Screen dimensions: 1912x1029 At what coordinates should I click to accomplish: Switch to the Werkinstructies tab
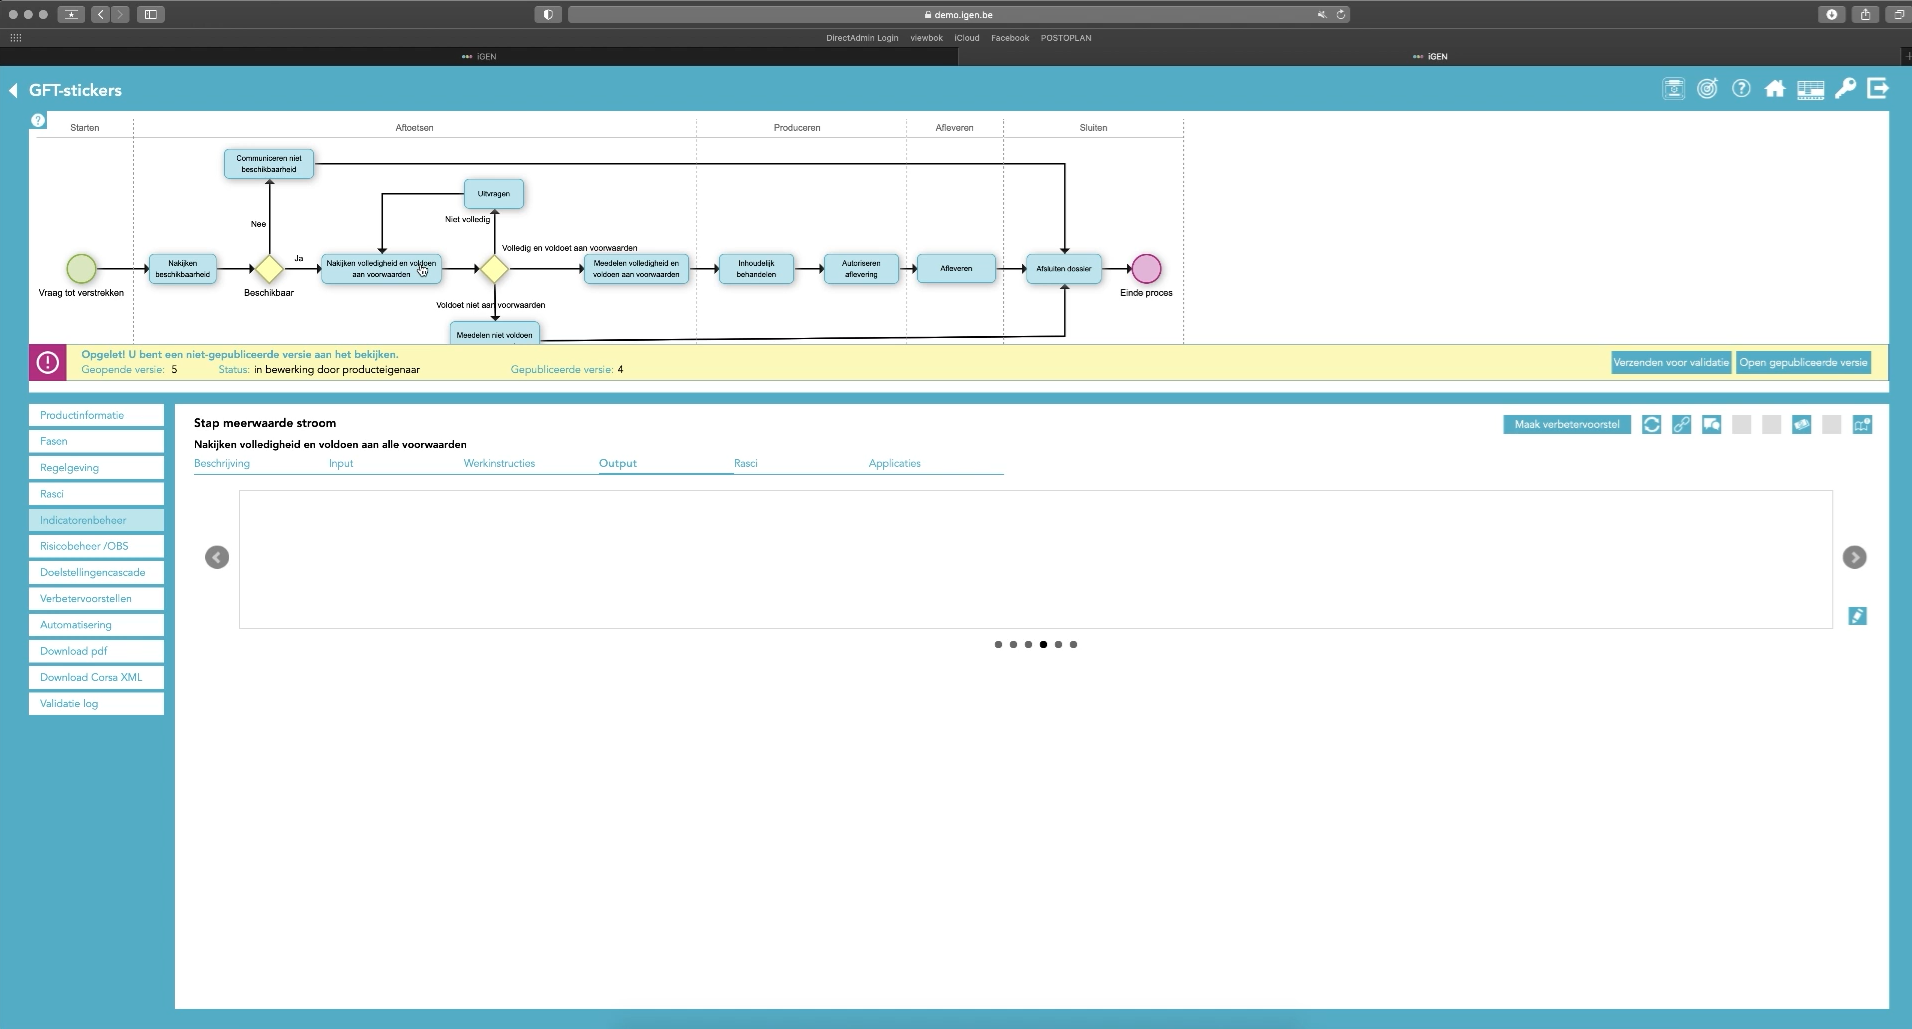click(499, 463)
